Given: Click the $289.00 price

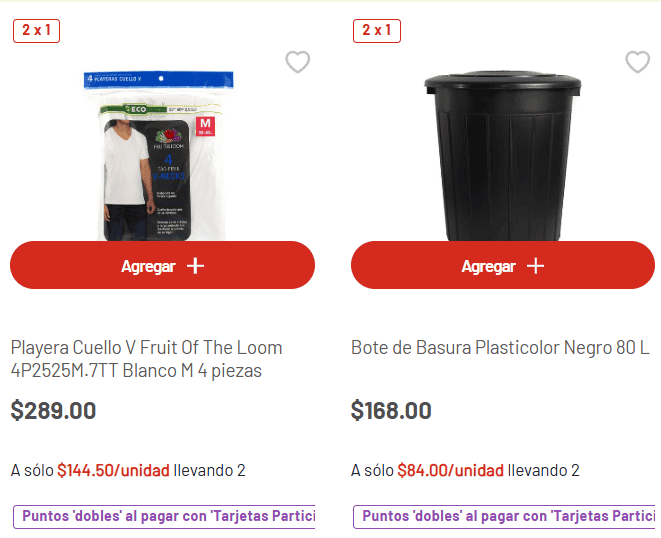Looking at the screenshot, I should [x=54, y=410].
